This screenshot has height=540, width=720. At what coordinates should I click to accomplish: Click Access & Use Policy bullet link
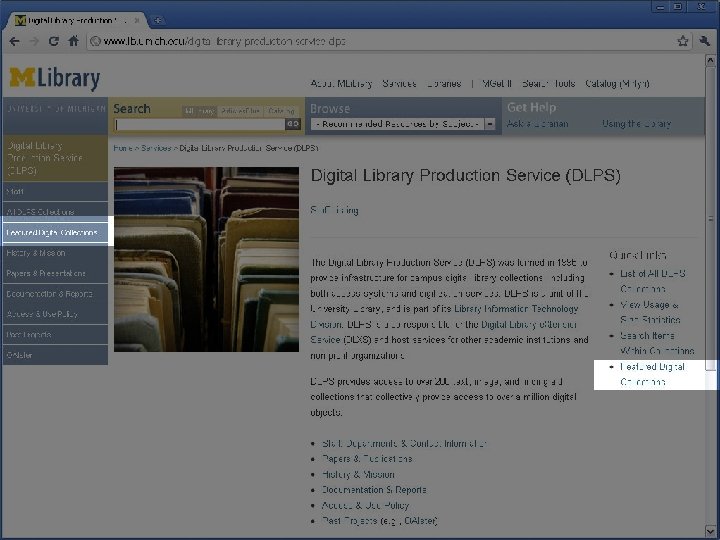tap(366, 506)
